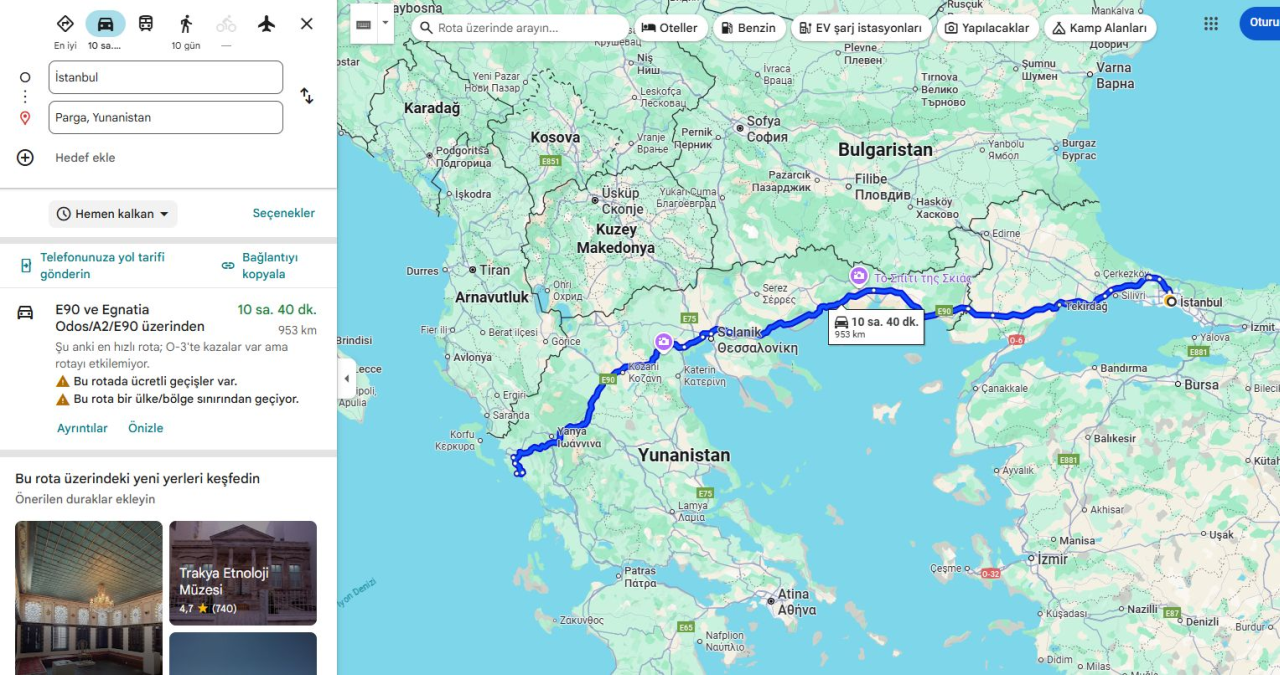Viewport: 1280px width, 675px height.
Task: Toggle the Benzin stations filter
Action: (x=748, y=28)
